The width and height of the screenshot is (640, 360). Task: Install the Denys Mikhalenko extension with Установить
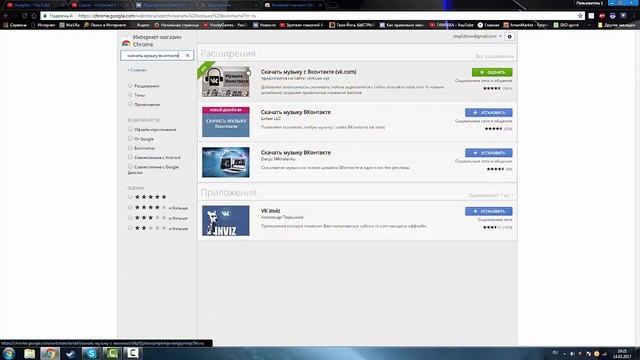[x=489, y=153]
